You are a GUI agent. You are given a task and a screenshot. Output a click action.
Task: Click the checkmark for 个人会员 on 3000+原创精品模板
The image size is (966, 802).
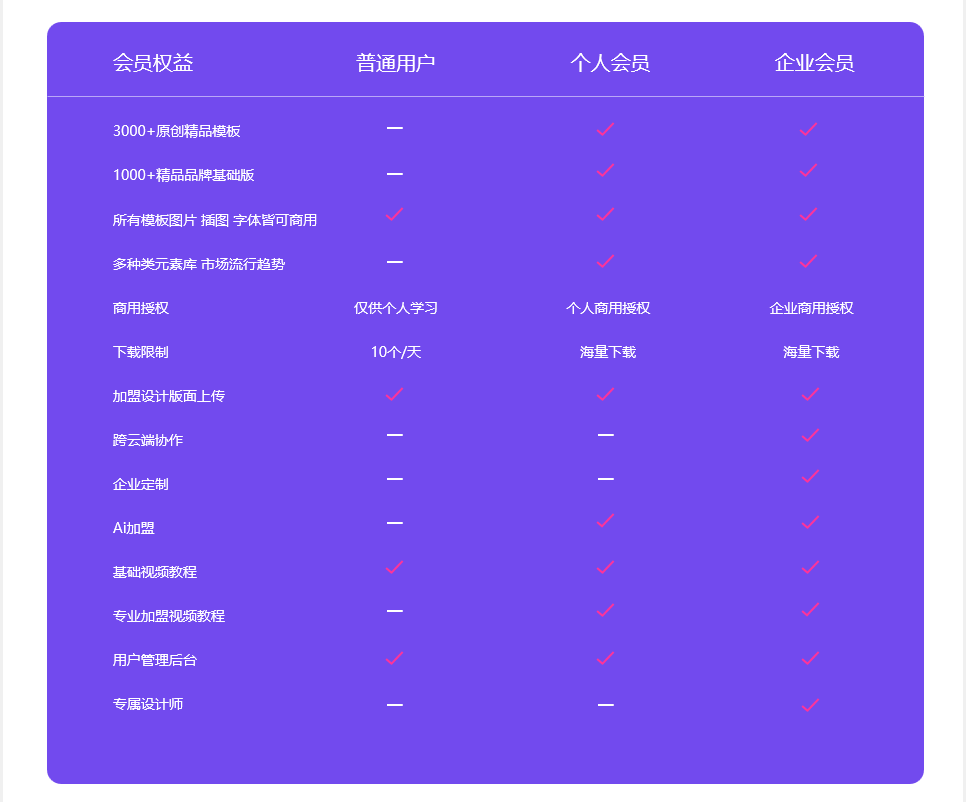pos(604,128)
